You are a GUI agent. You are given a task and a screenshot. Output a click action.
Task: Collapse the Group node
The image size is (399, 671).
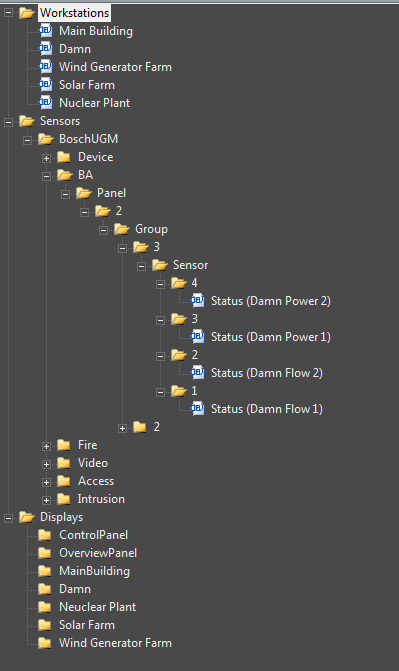click(x=103, y=230)
